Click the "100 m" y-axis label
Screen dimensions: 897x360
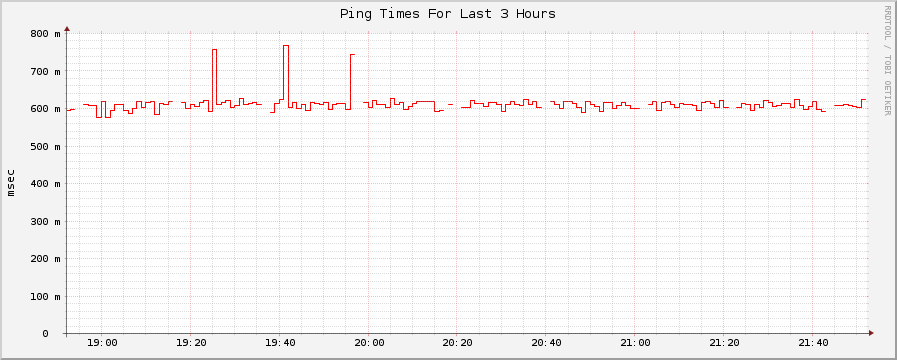(x=45, y=296)
